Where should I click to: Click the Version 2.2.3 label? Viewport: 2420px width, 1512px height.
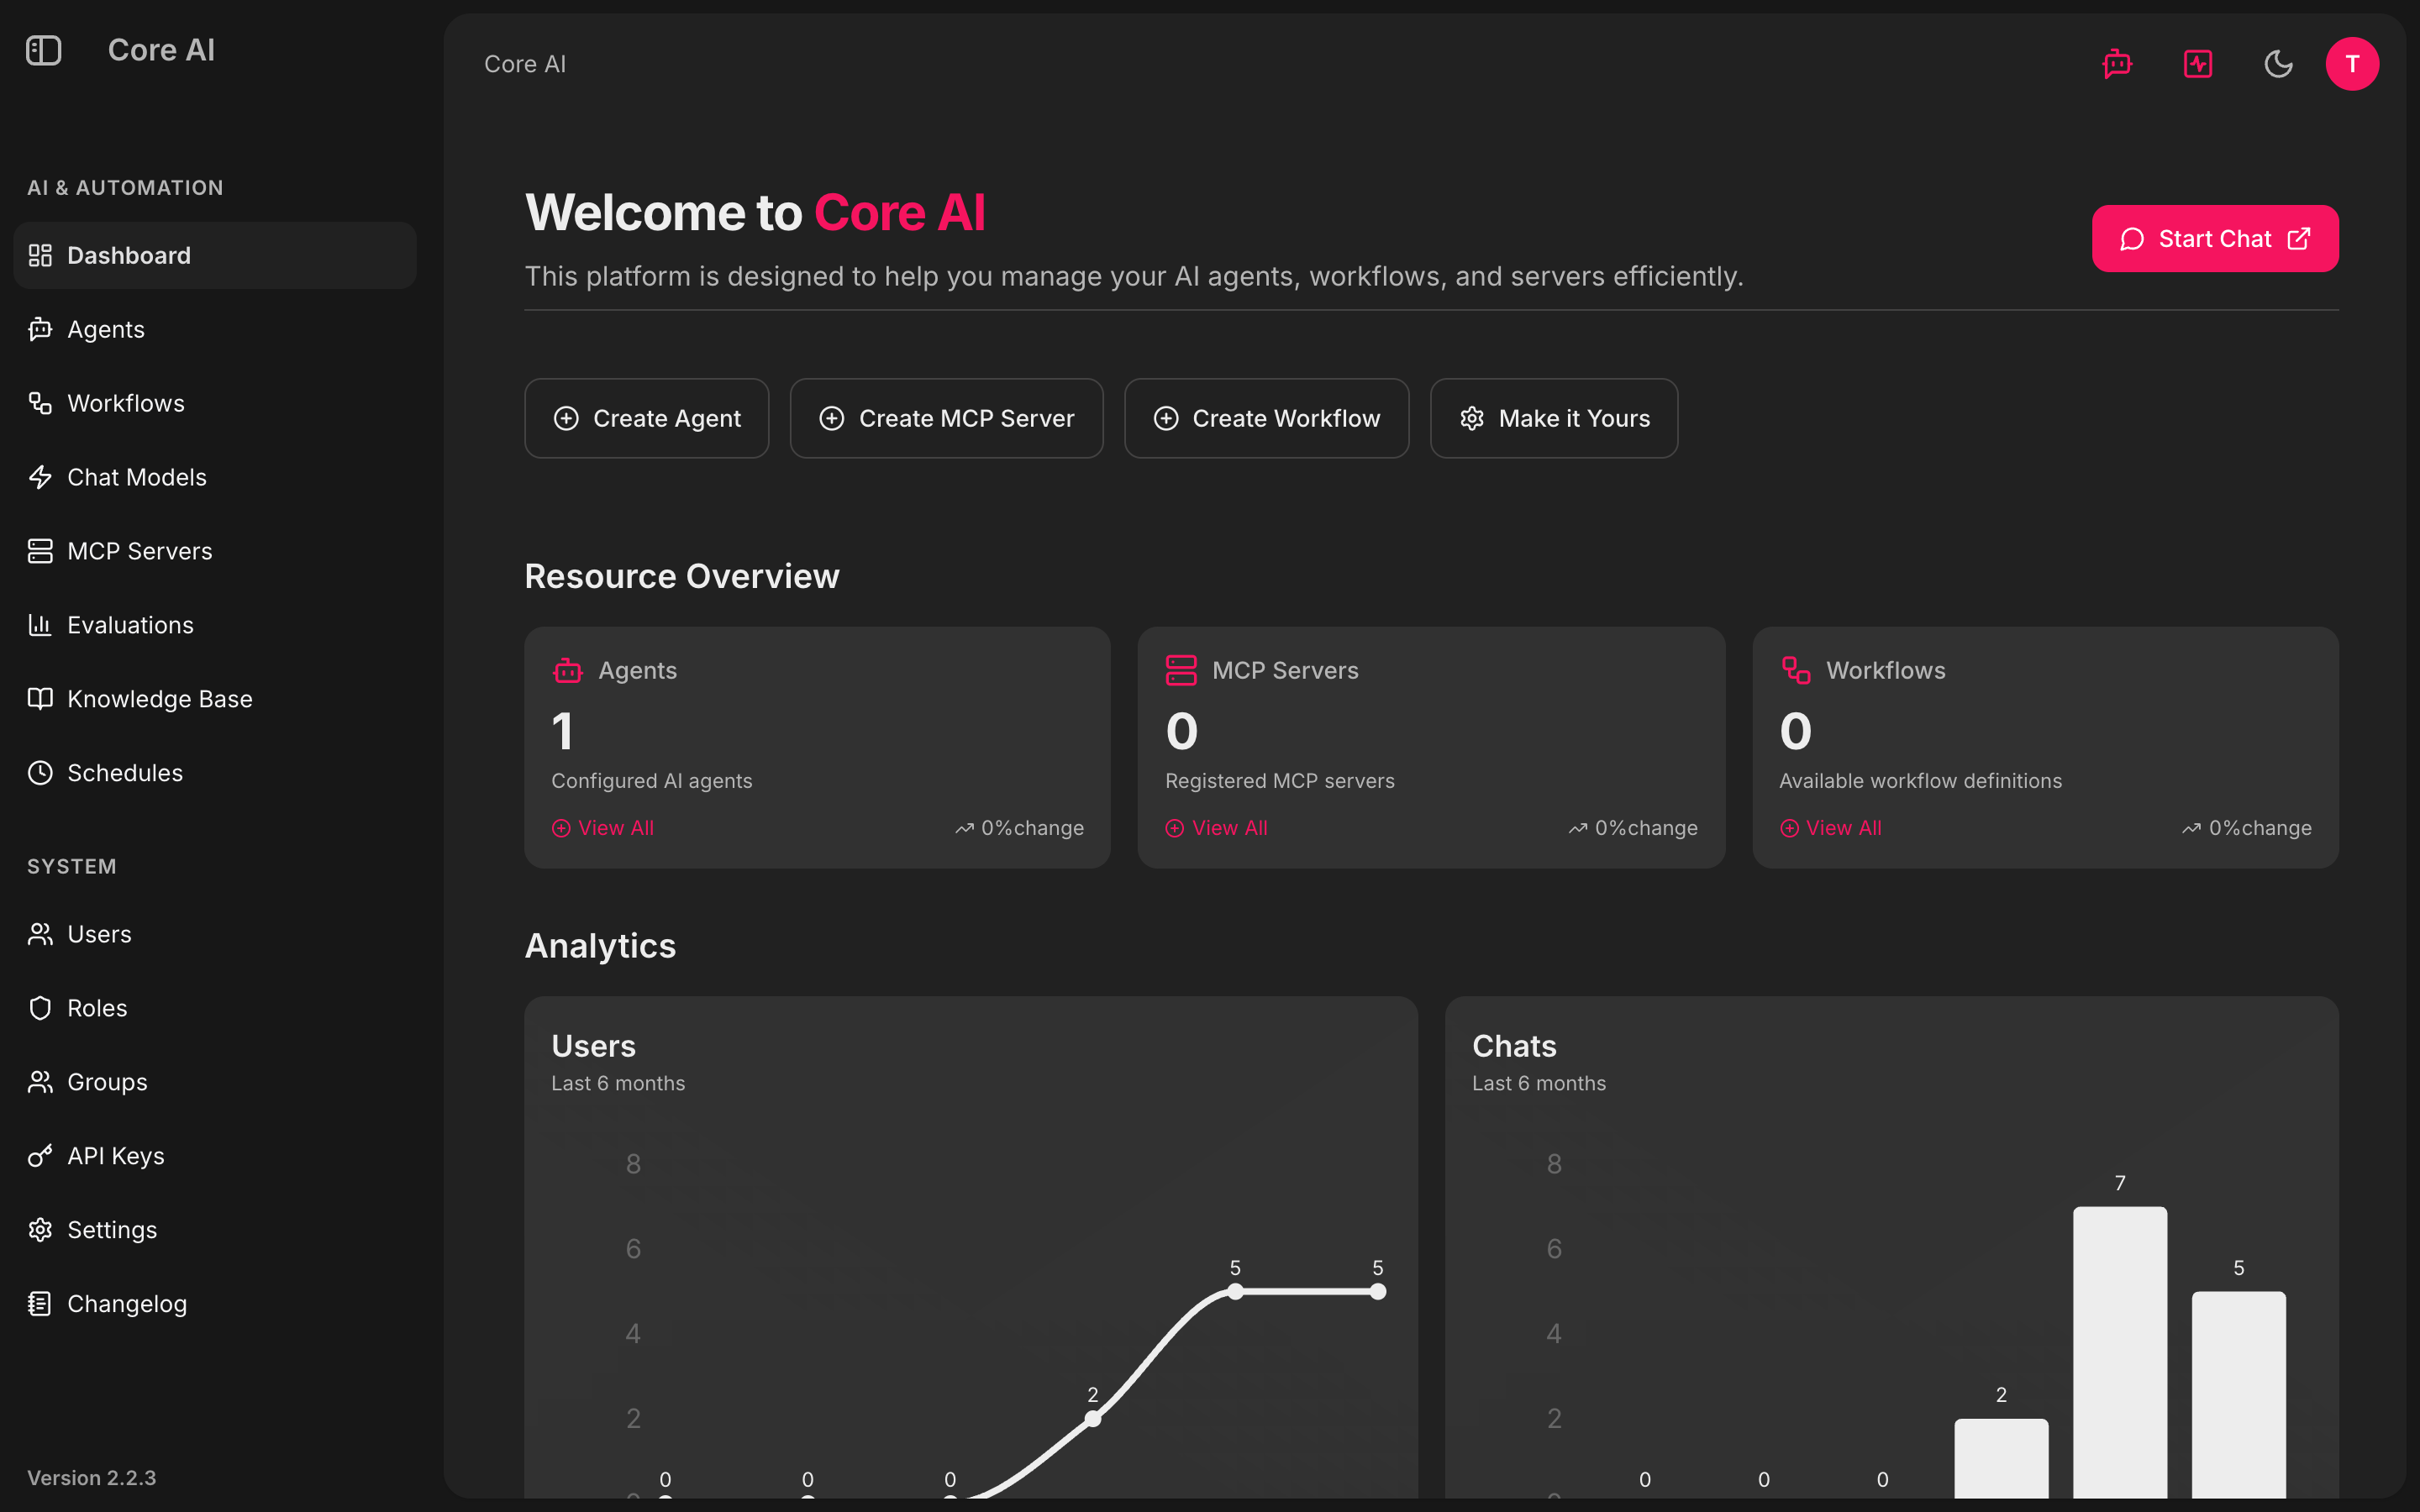point(92,1478)
